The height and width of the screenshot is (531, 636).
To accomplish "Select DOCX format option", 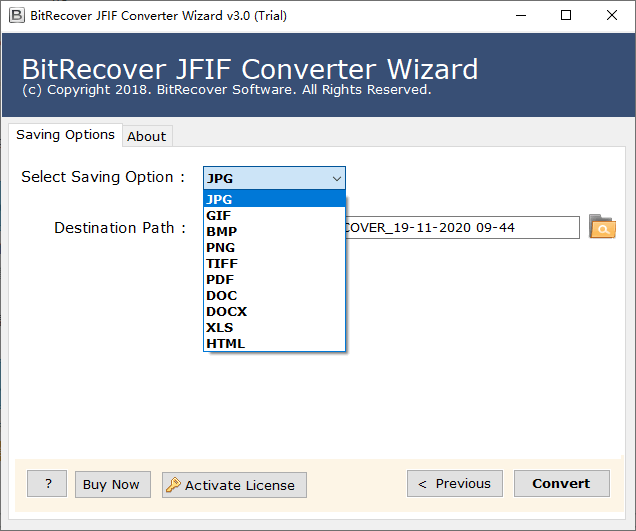I will pos(226,311).
